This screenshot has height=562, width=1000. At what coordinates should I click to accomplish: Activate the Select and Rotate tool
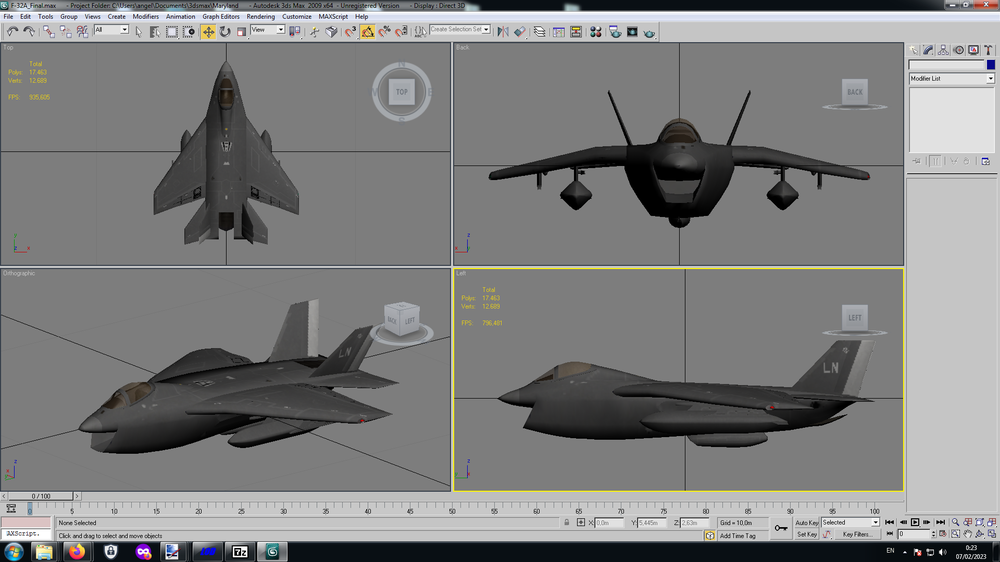coord(225,31)
